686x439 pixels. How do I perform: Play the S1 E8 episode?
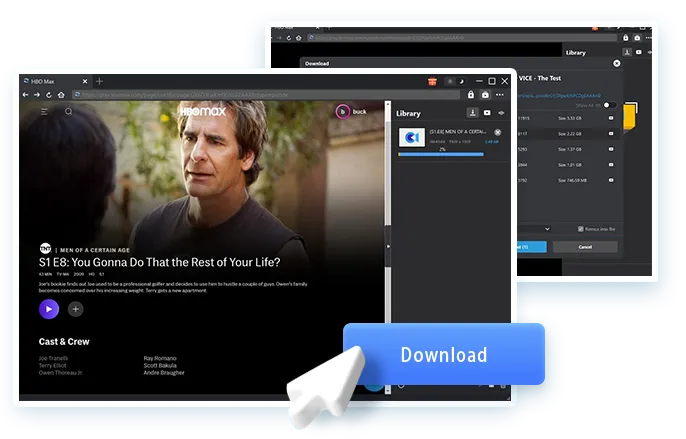point(49,309)
